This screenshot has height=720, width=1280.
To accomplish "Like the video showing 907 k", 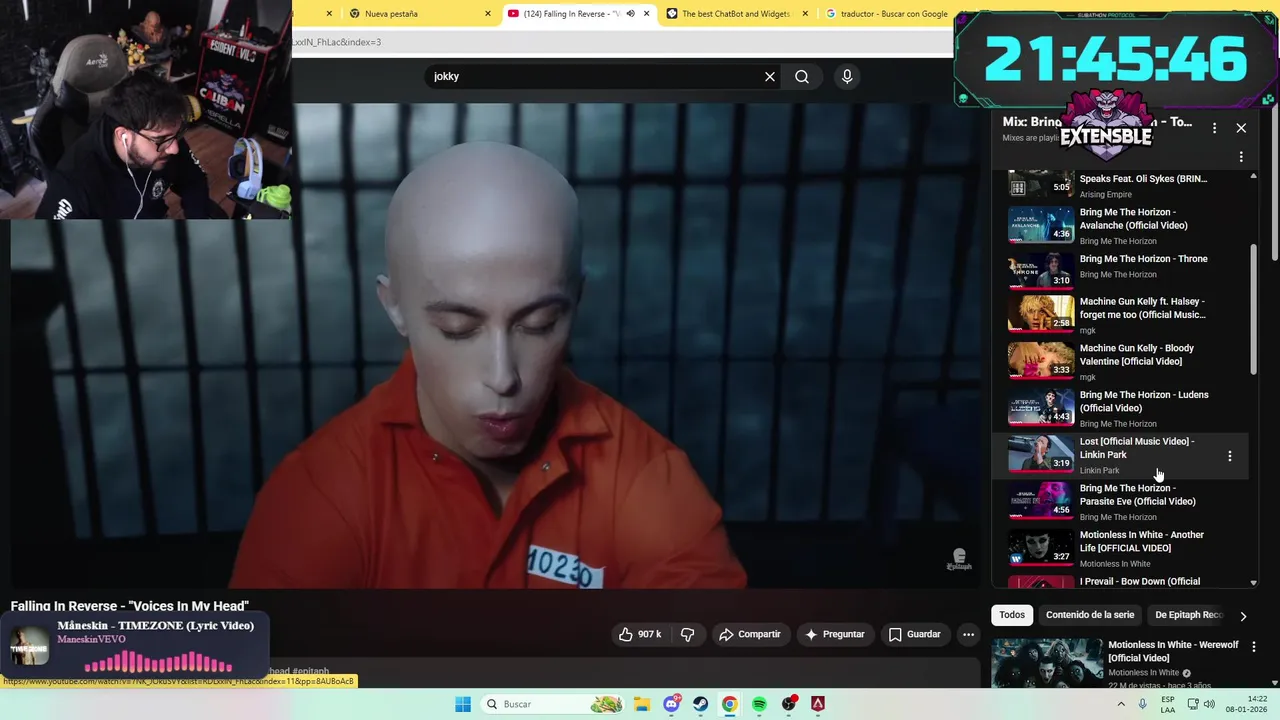I will (639, 634).
